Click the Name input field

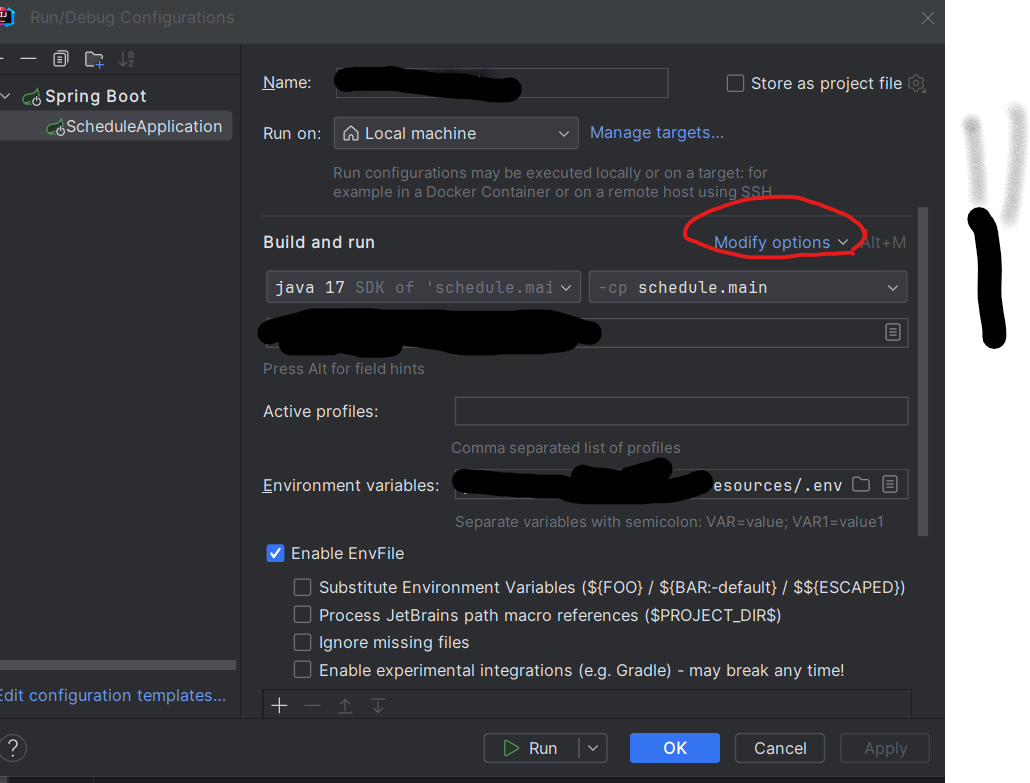coord(502,83)
